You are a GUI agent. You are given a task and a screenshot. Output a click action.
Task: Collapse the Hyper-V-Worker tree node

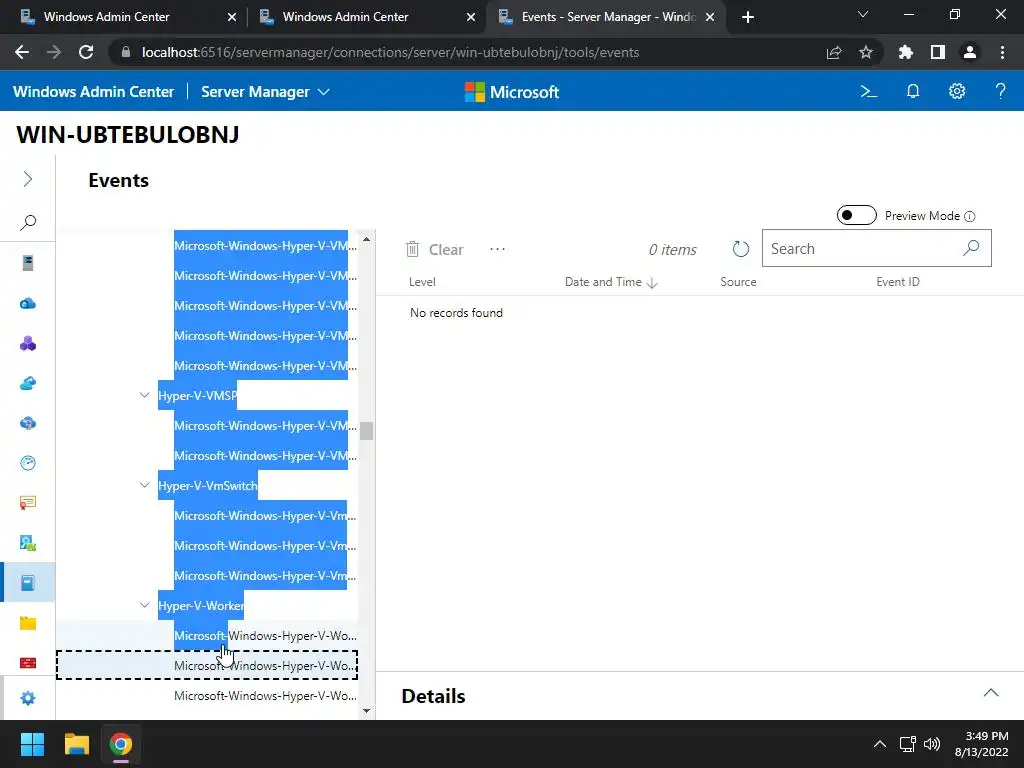[144, 605]
